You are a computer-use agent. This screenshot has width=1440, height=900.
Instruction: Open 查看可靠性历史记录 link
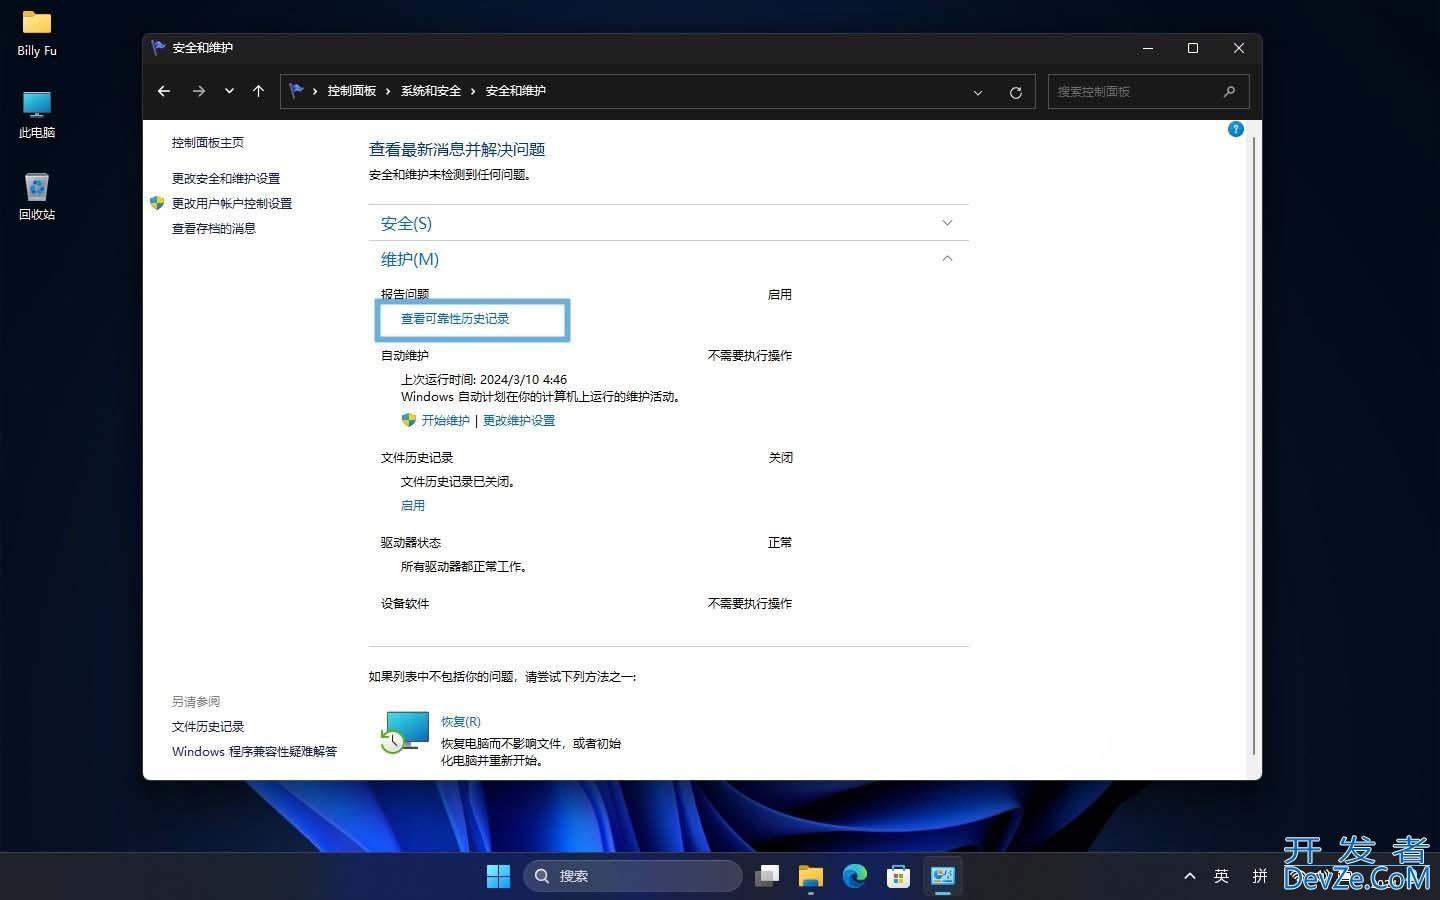coord(455,319)
